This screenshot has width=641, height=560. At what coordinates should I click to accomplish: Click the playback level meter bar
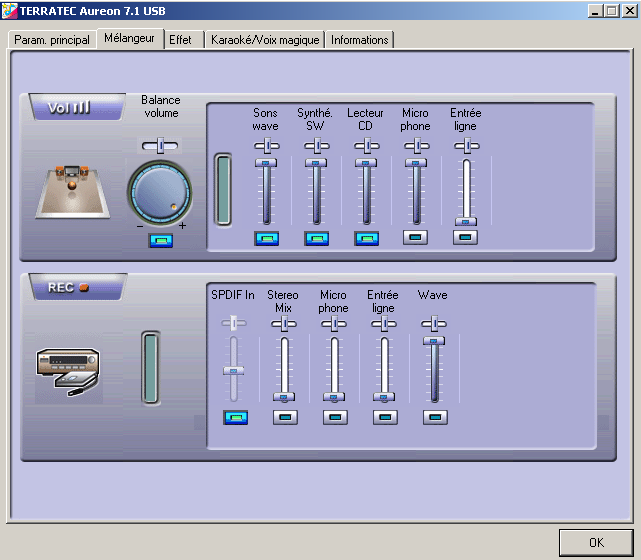point(223,190)
